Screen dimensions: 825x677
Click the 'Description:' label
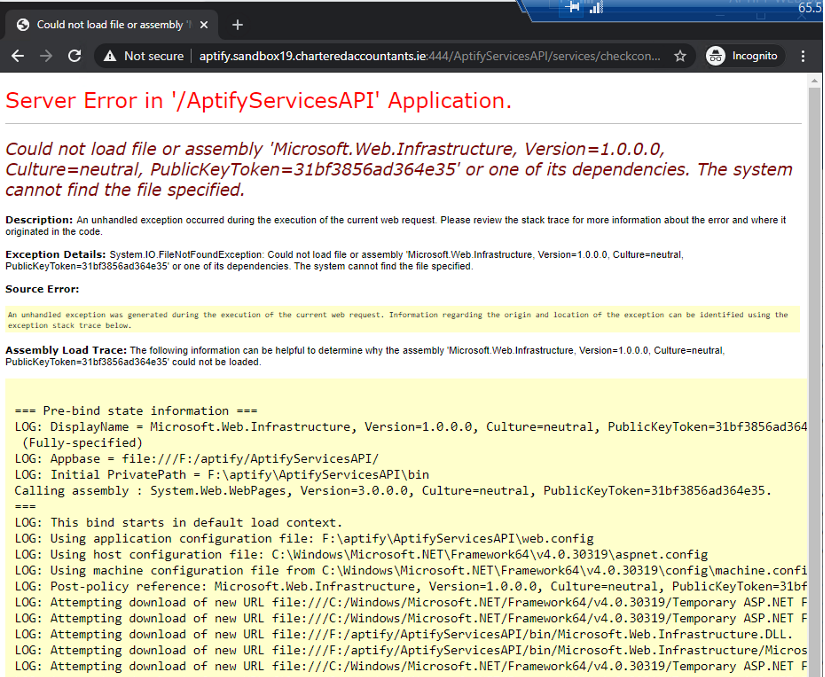click(x=39, y=220)
